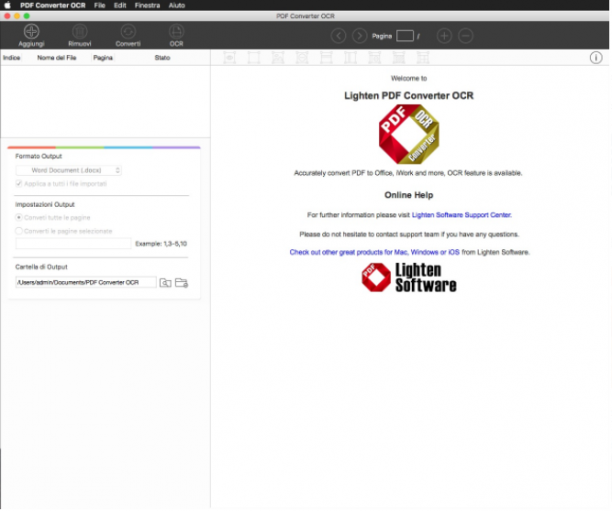Zoom out with the minus circle icon
Image resolution: width=612 pixels, height=511 pixels.
click(x=466, y=36)
